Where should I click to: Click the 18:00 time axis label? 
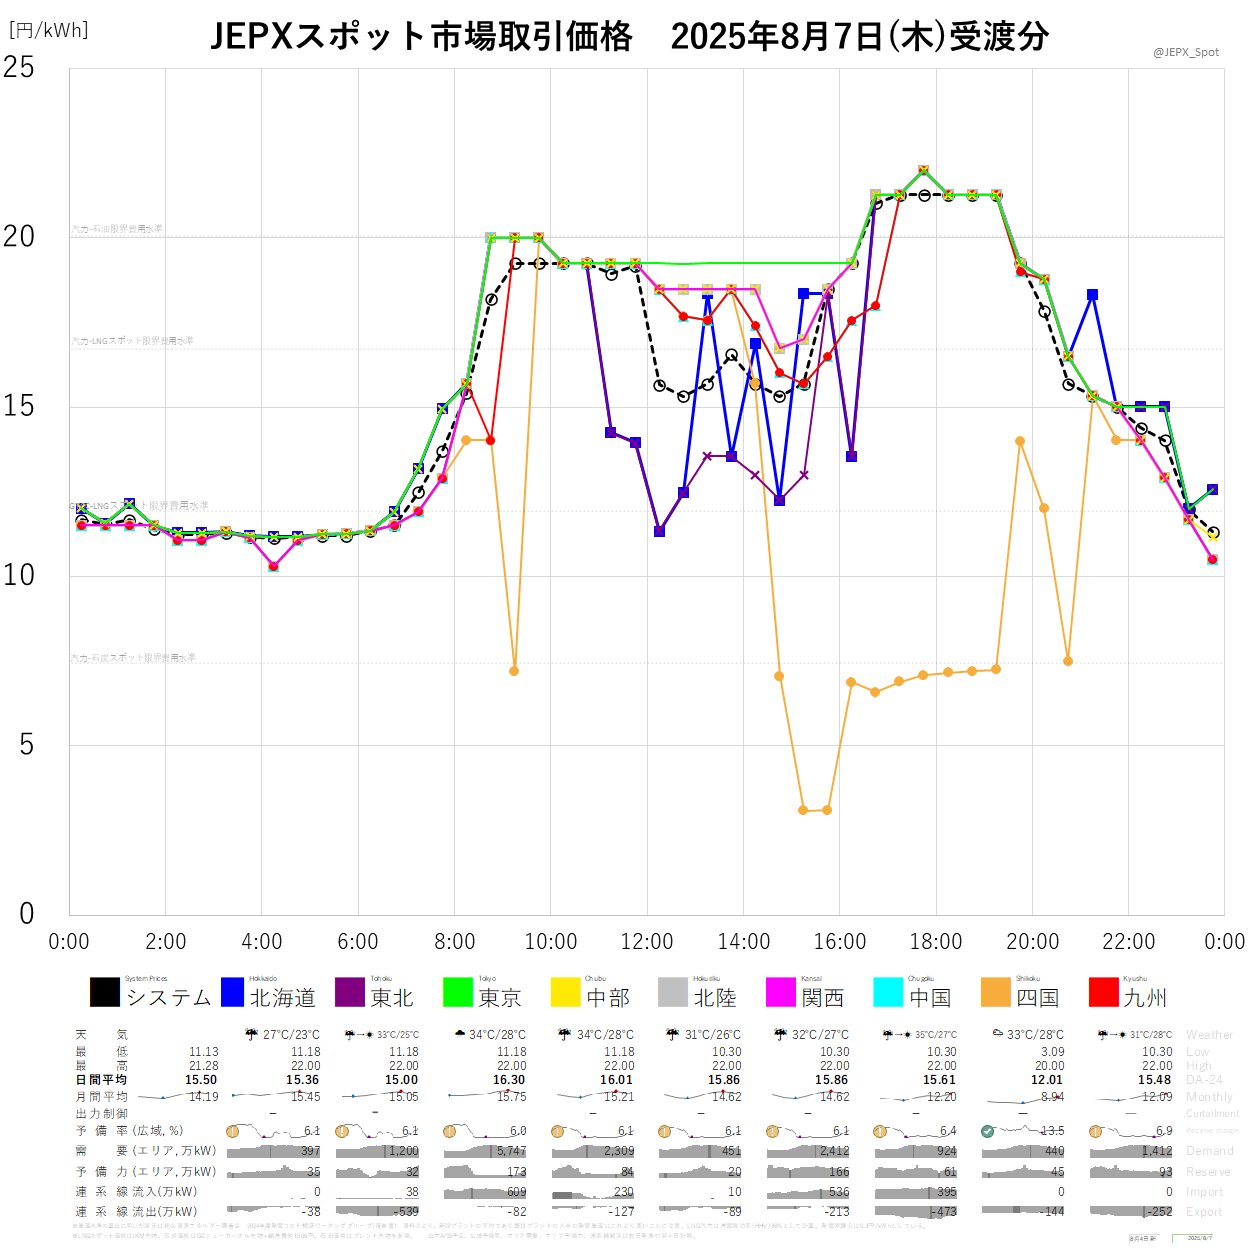coord(936,941)
